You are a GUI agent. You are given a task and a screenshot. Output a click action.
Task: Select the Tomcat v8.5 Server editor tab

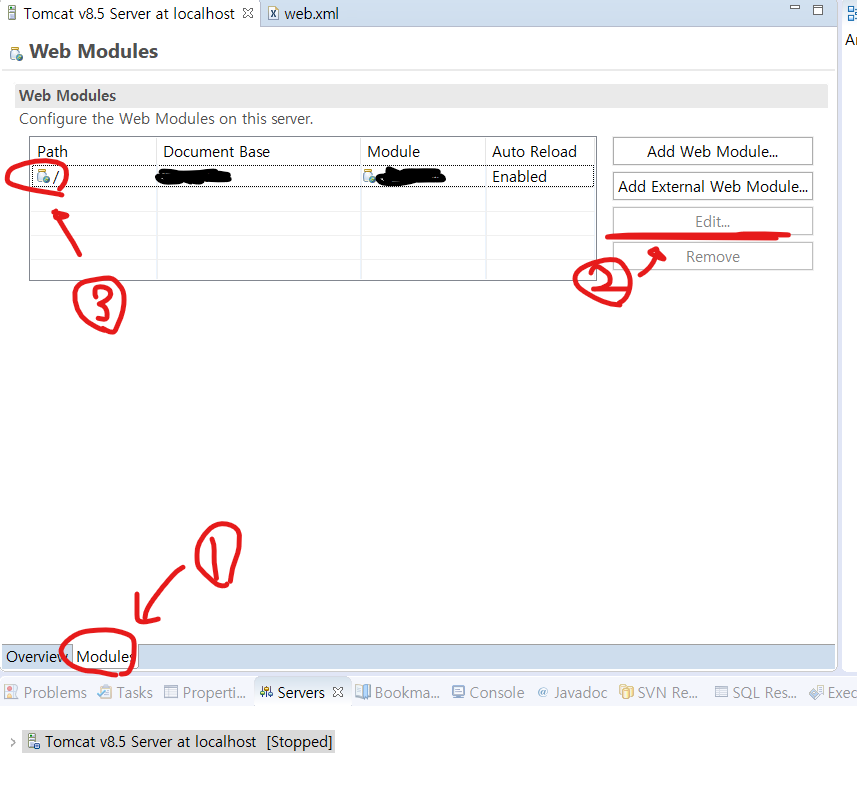click(x=128, y=14)
